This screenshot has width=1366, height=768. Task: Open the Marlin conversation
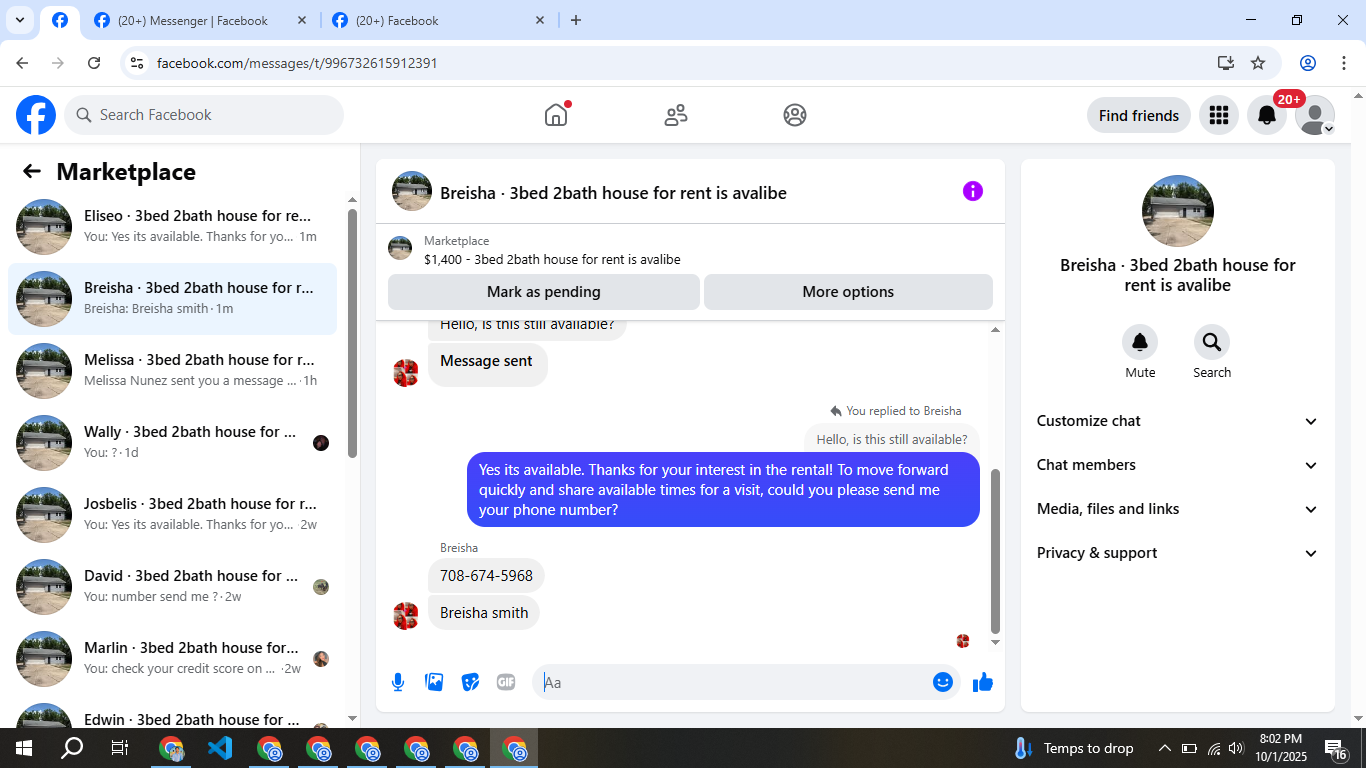tap(172, 659)
